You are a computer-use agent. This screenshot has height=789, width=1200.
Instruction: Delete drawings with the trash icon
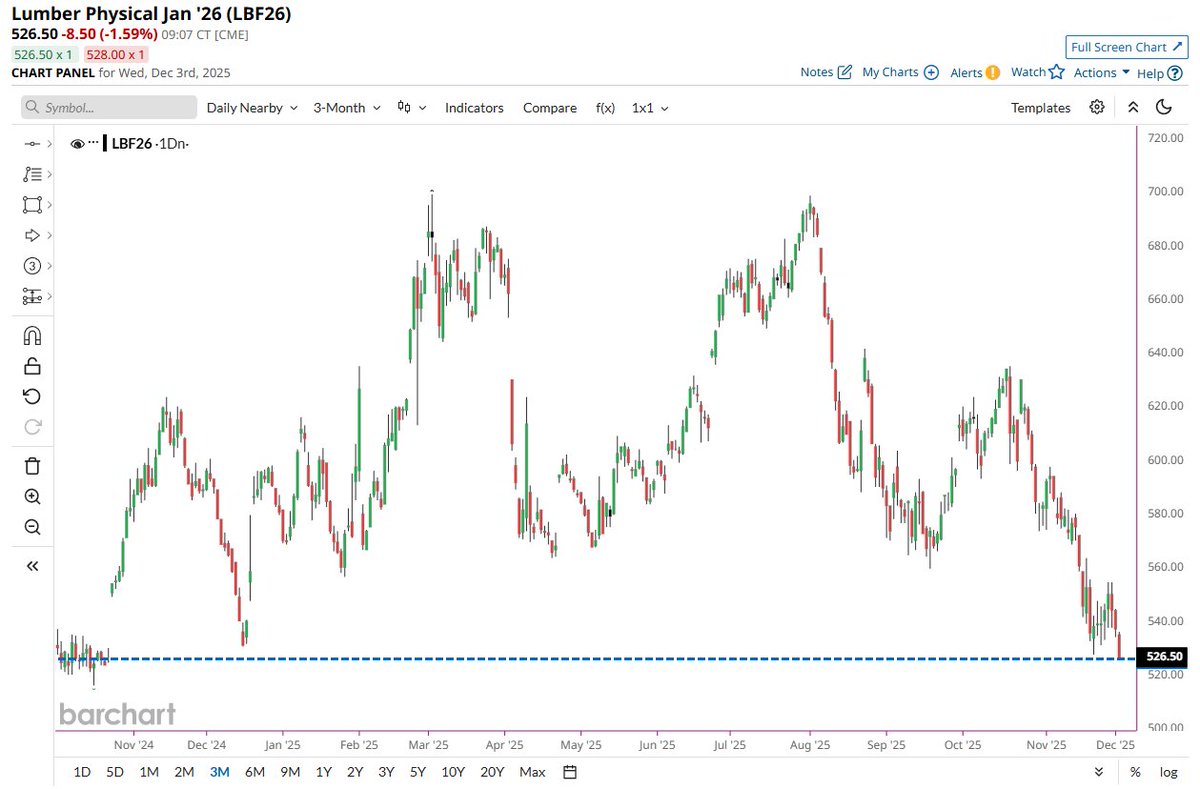pos(32,465)
